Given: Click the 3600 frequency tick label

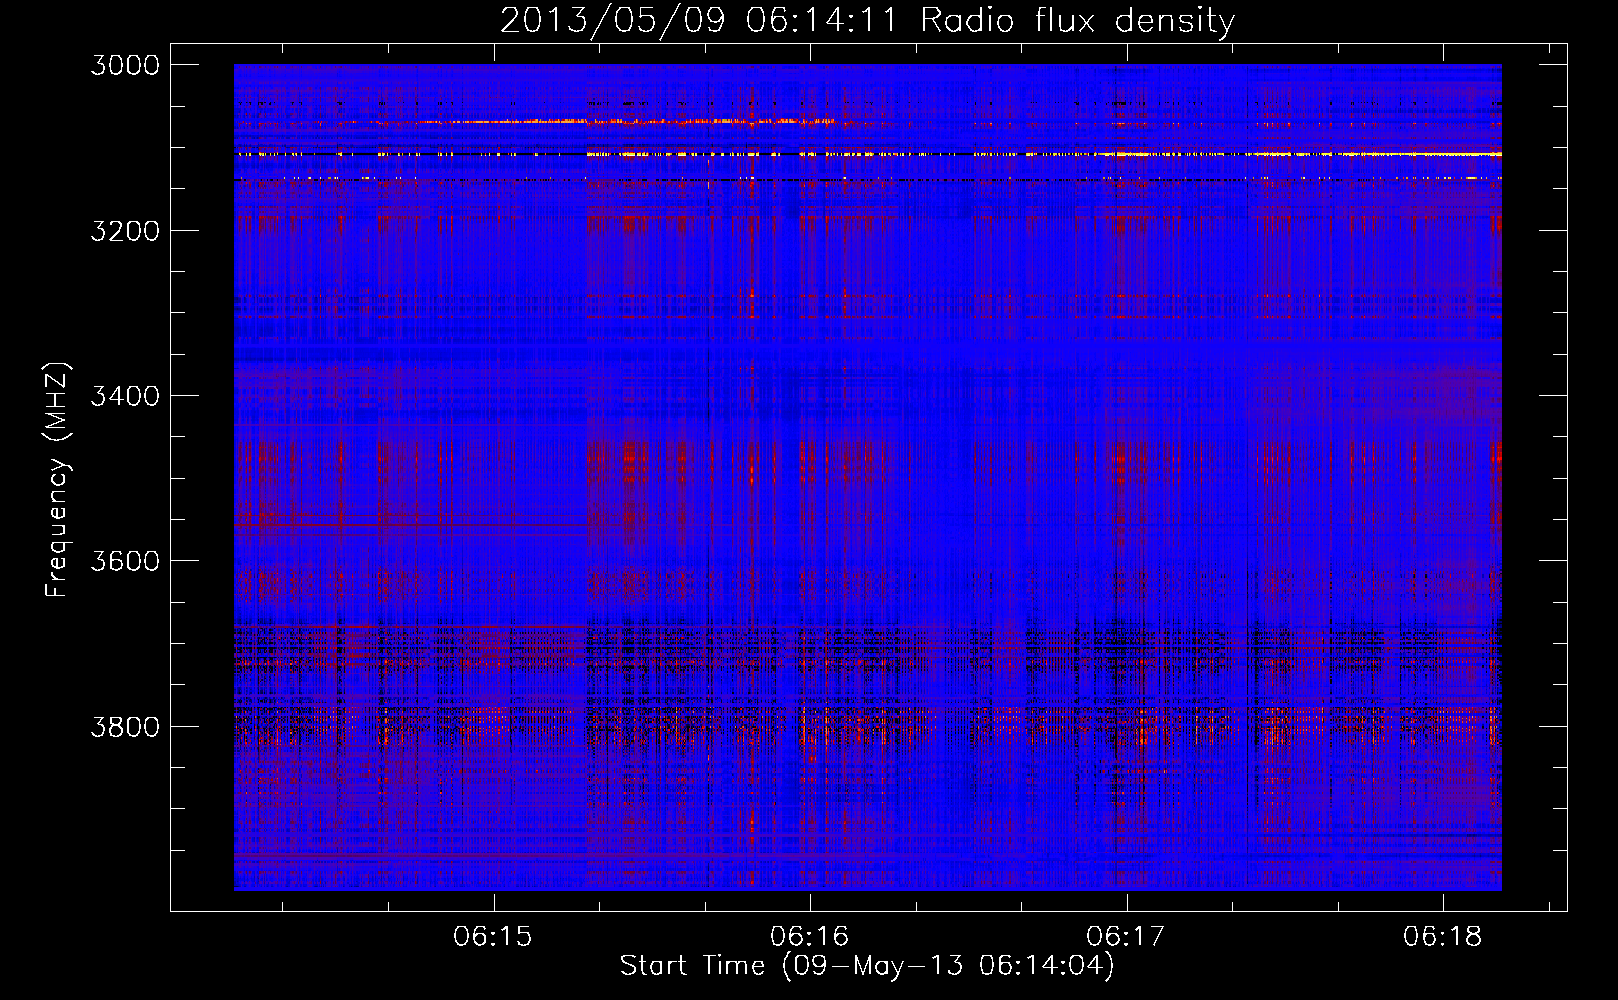Looking at the screenshot, I should coord(125,561).
